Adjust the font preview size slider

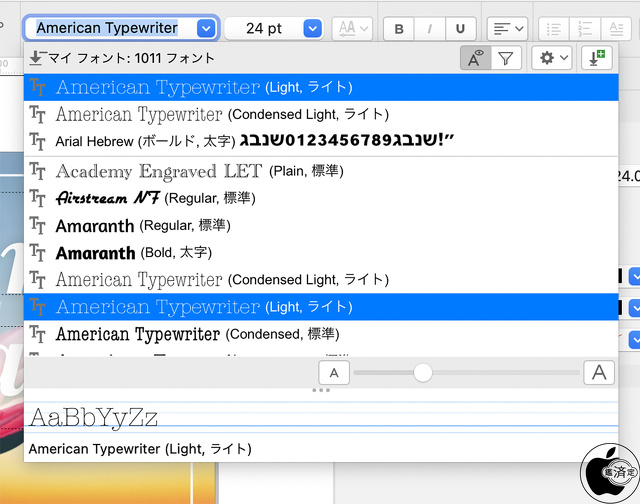click(x=423, y=373)
